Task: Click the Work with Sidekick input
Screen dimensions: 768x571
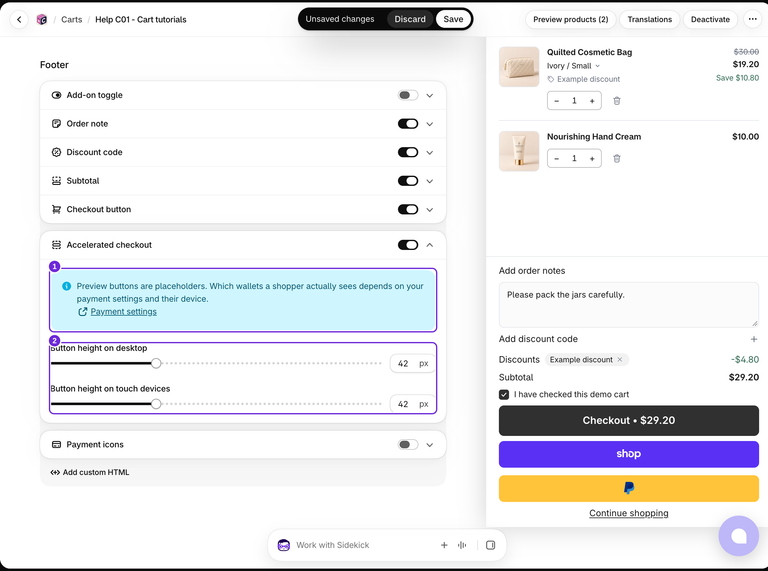Action: coord(362,545)
